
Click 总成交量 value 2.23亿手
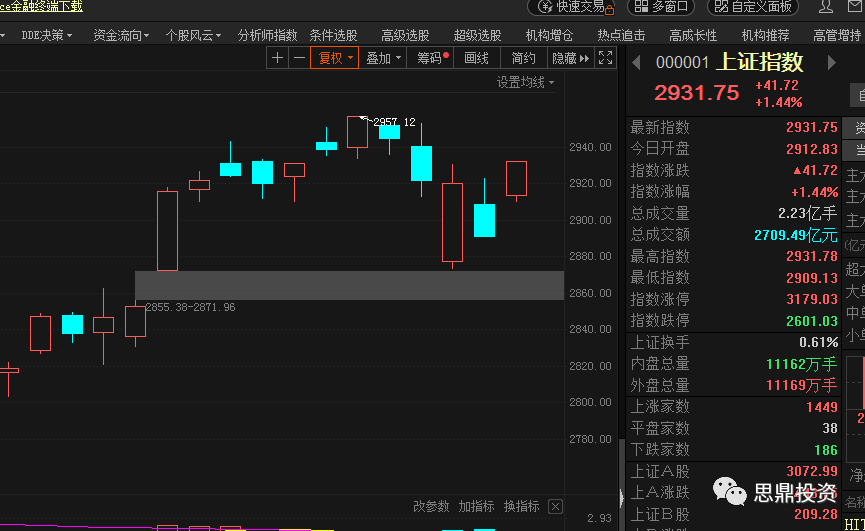808,213
